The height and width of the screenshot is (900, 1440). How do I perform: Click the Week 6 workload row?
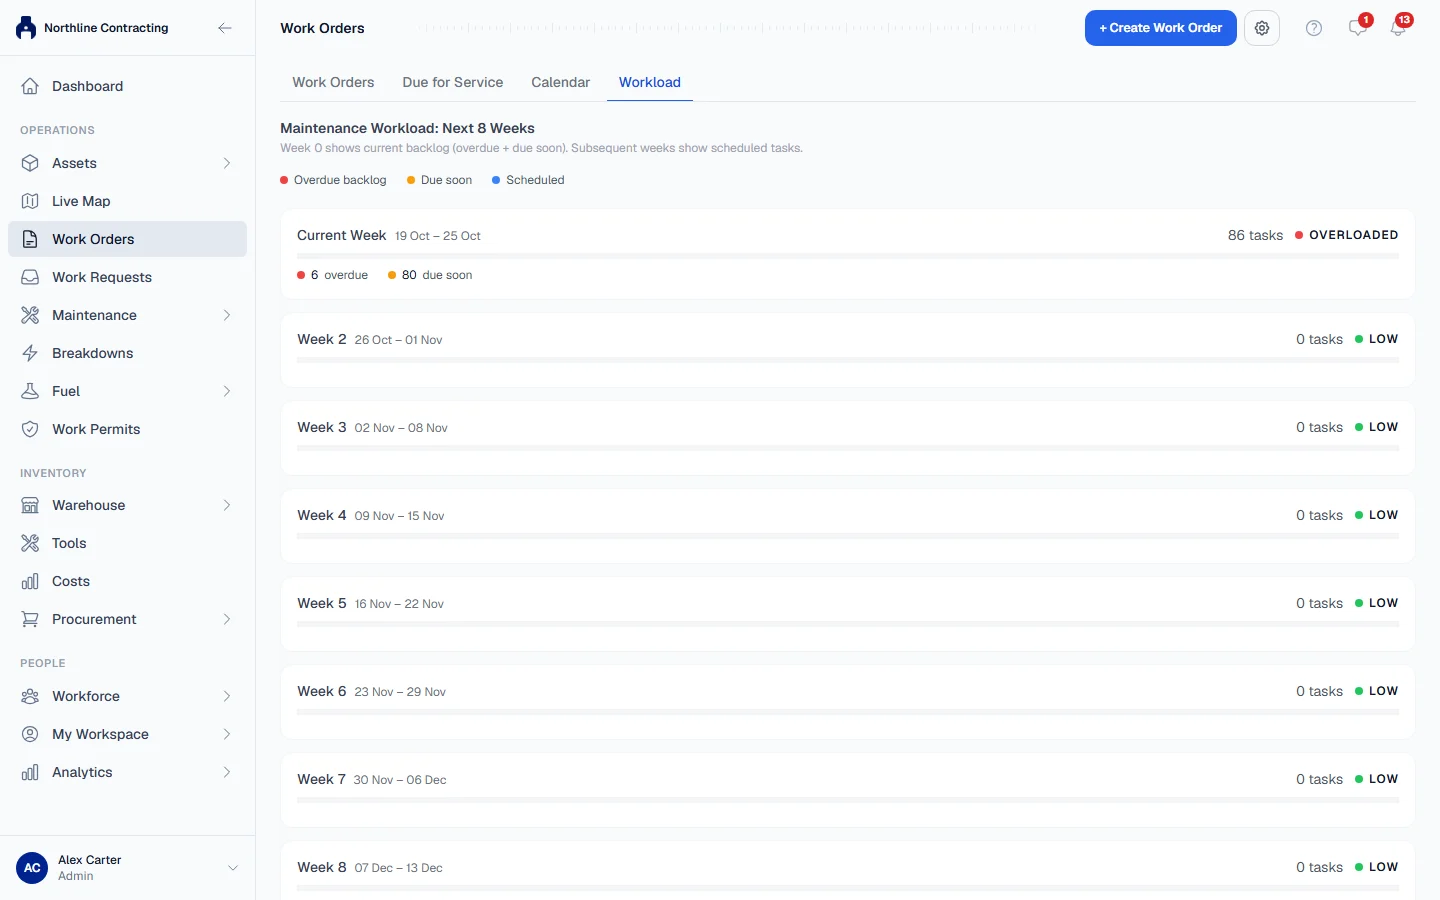pyautogui.click(x=848, y=702)
